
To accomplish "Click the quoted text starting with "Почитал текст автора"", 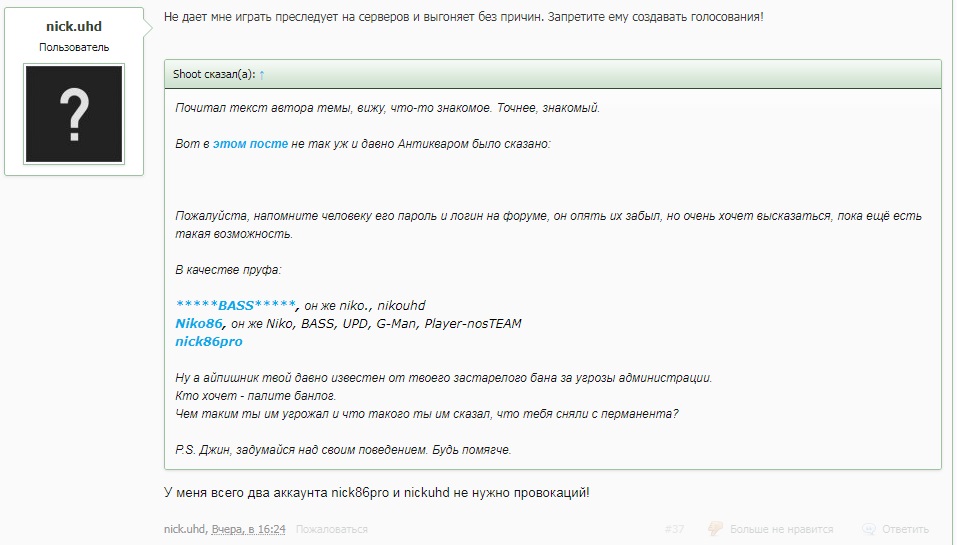I will click(x=386, y=108).
